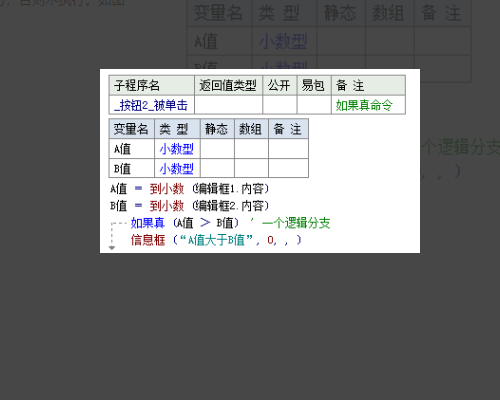Click '小数型' type in the A值 row
Image resolution: width=500 pixels, height=400 pixels.
pyautogui.click(x=177, y=149)
